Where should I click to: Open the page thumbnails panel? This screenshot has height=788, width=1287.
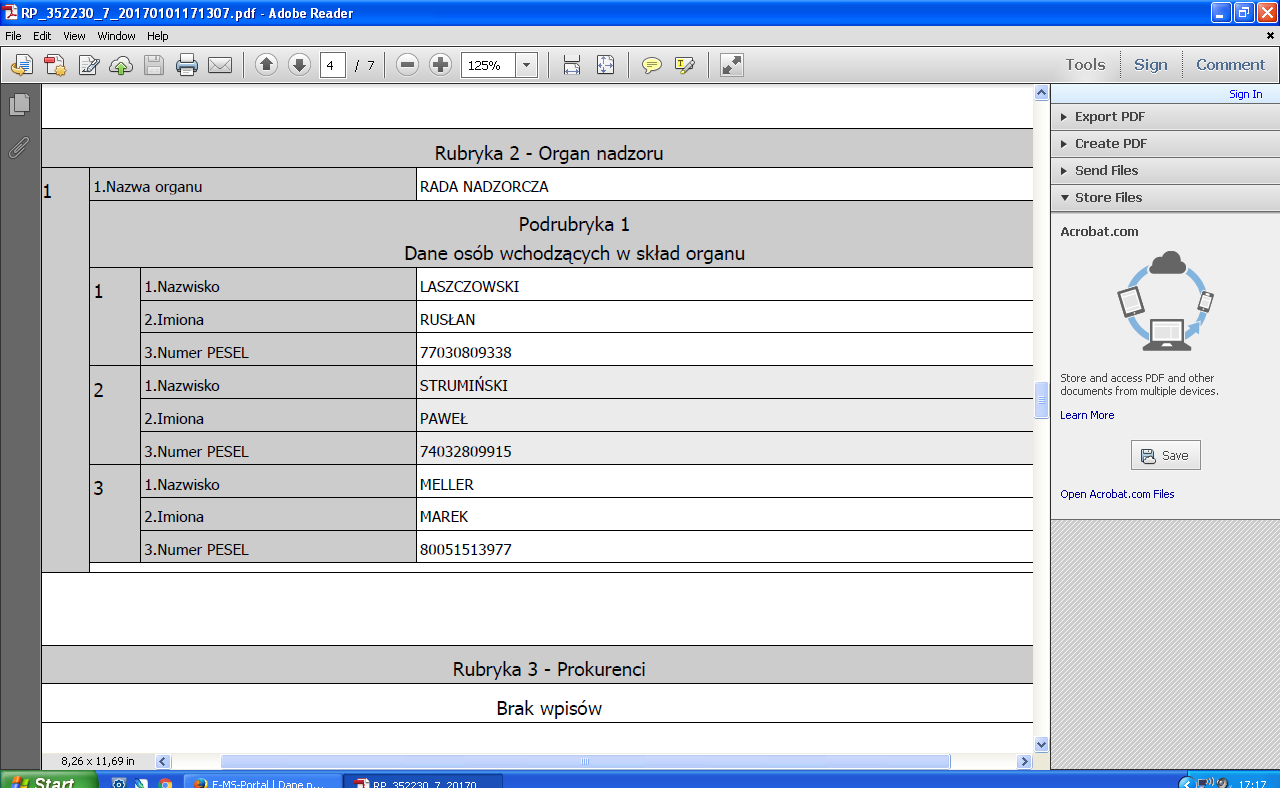tap(19, 104)
